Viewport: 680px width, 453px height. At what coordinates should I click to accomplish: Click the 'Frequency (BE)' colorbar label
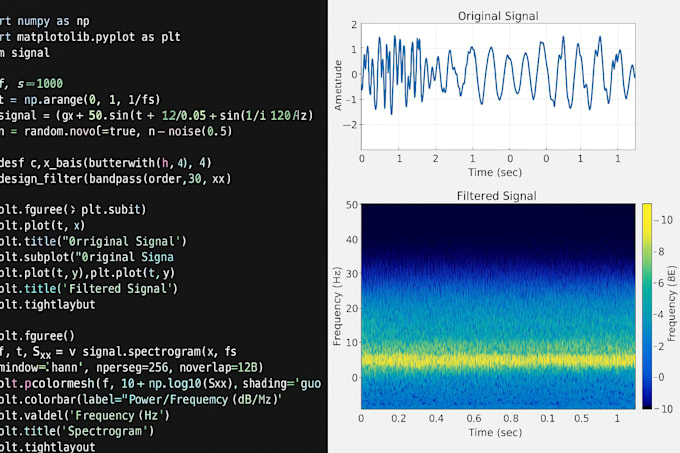click(x=671, y=304)
